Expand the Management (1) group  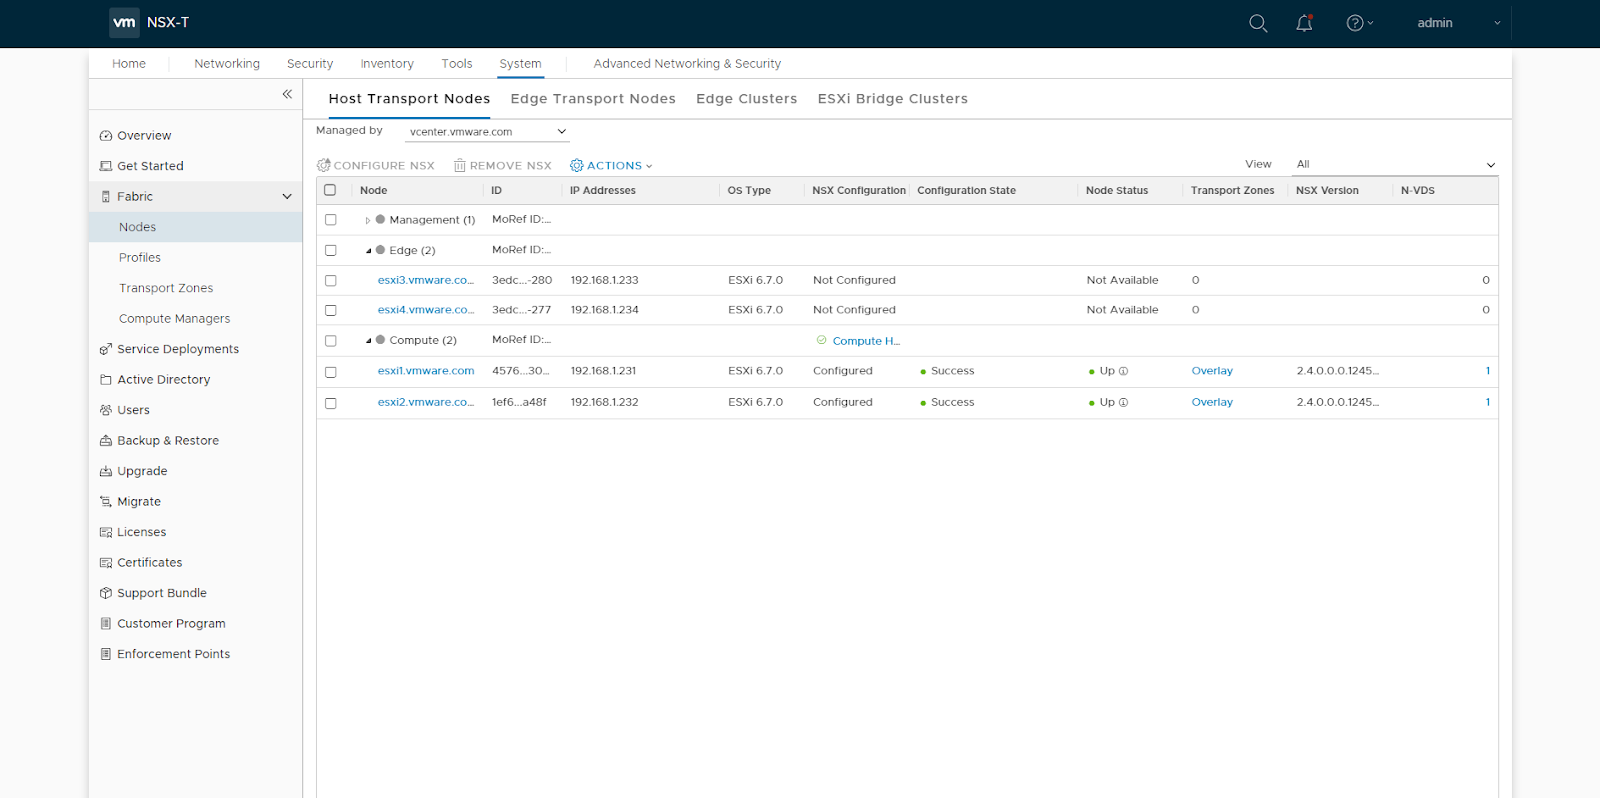click(x=368, y=220)
